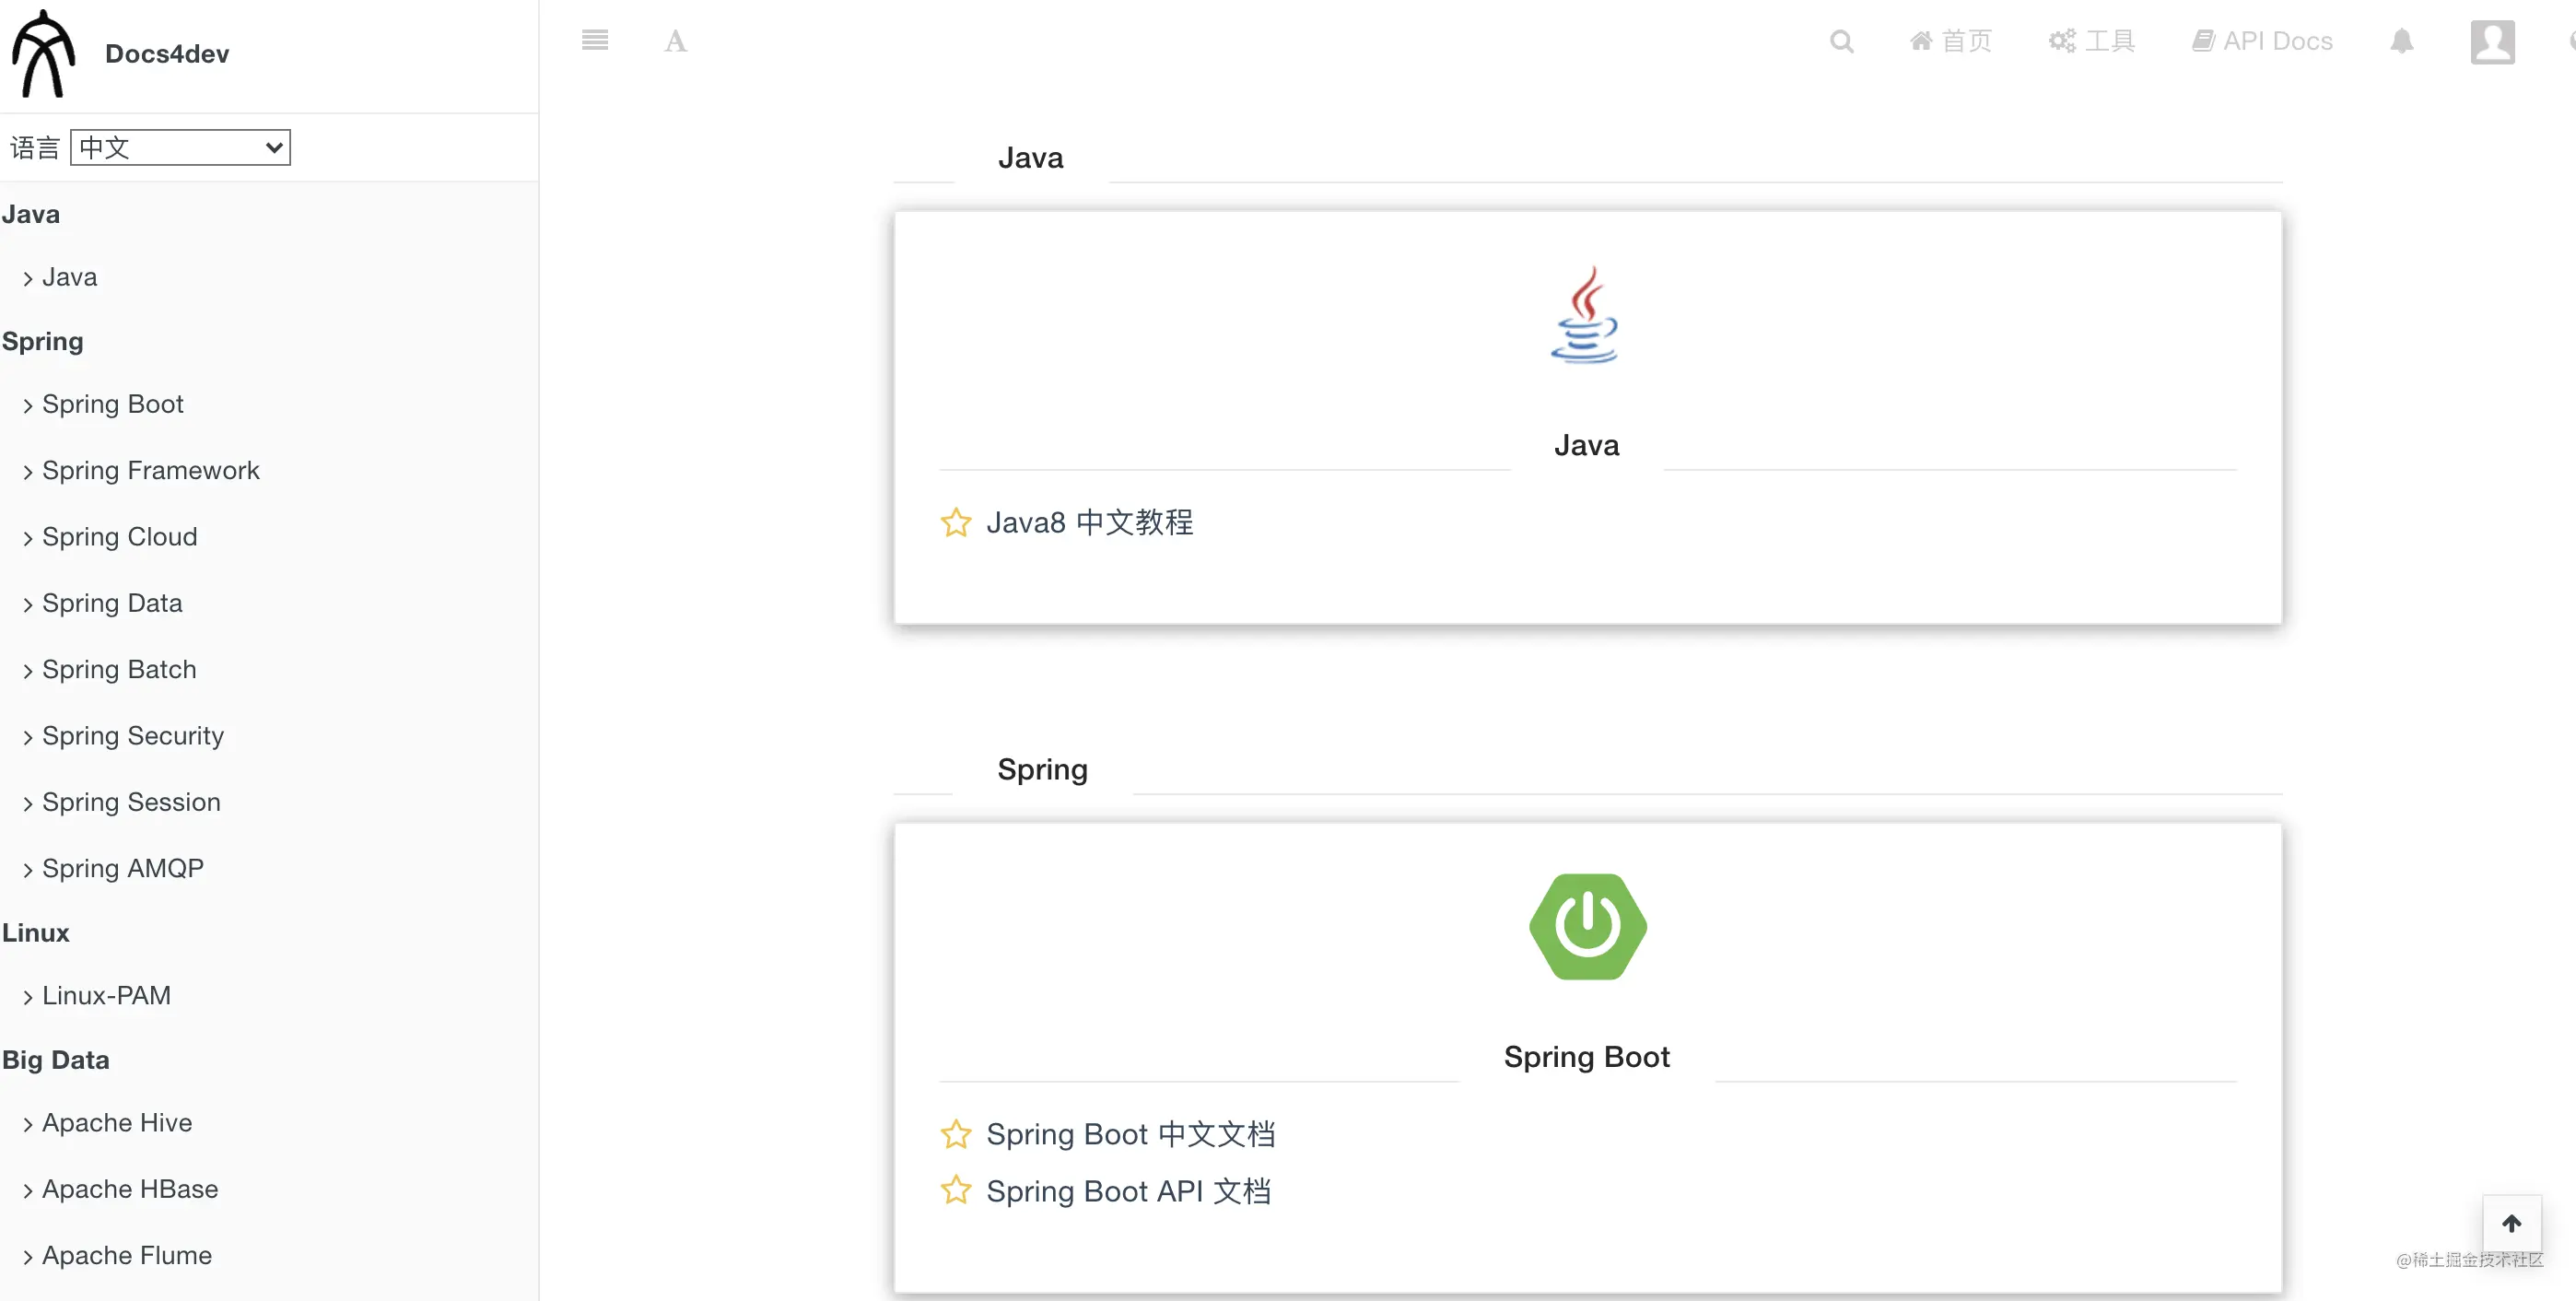Open search with the magnifier icon
This screenshot has height=1301, width=2576.
pyautogui.click(x=1842, y=41)
